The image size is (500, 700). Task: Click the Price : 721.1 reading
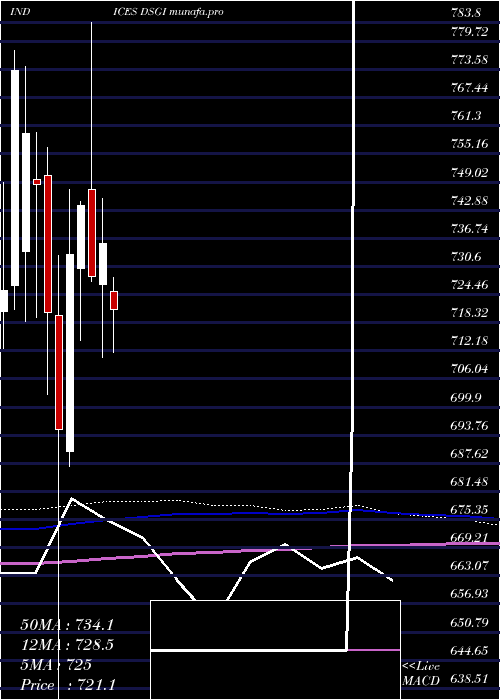click(67, 685)
